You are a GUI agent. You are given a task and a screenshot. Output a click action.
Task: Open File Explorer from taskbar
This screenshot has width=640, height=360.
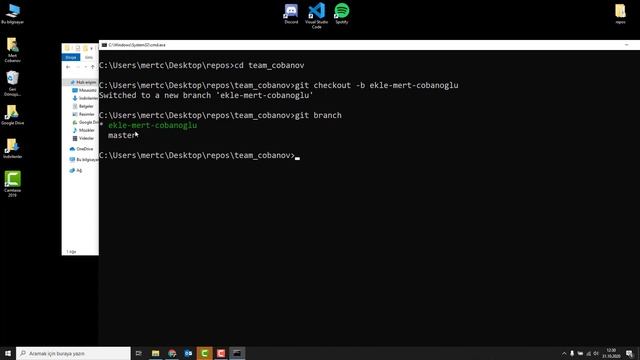156,353
